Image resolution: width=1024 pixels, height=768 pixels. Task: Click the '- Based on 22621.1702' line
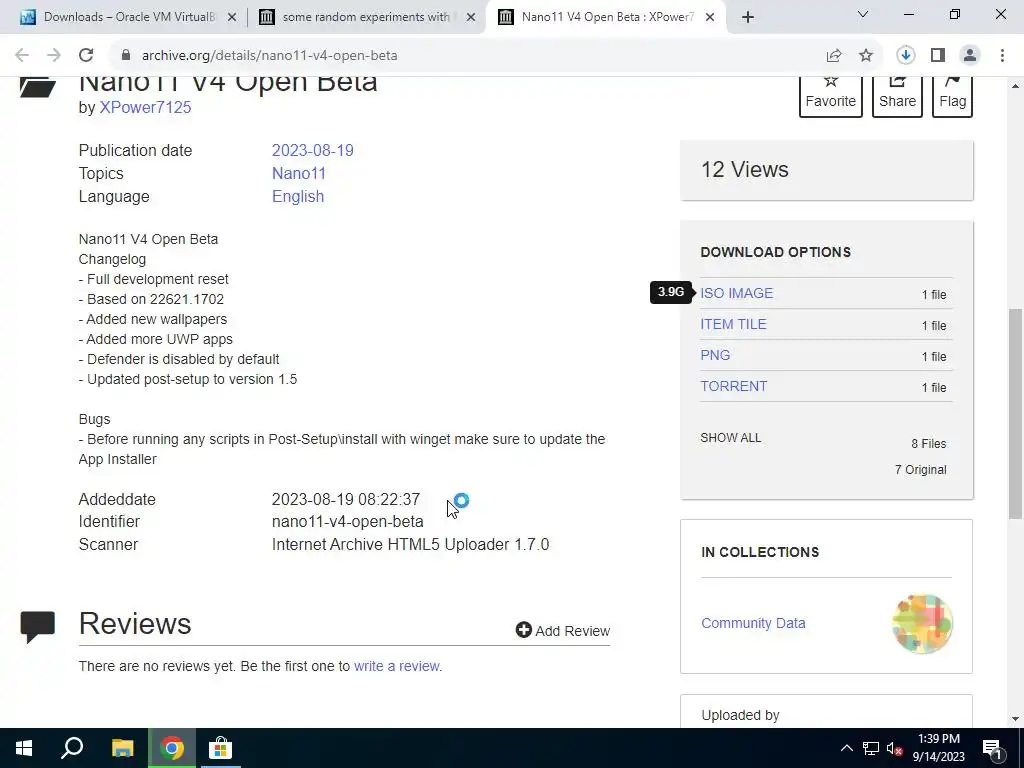tap(151, 299)
